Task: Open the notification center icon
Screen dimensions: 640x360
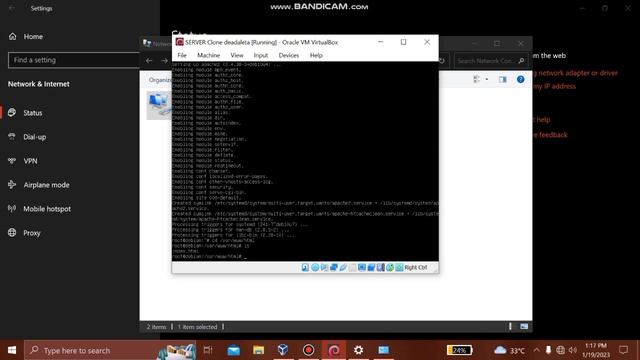Action: click(x=623, y=350)
